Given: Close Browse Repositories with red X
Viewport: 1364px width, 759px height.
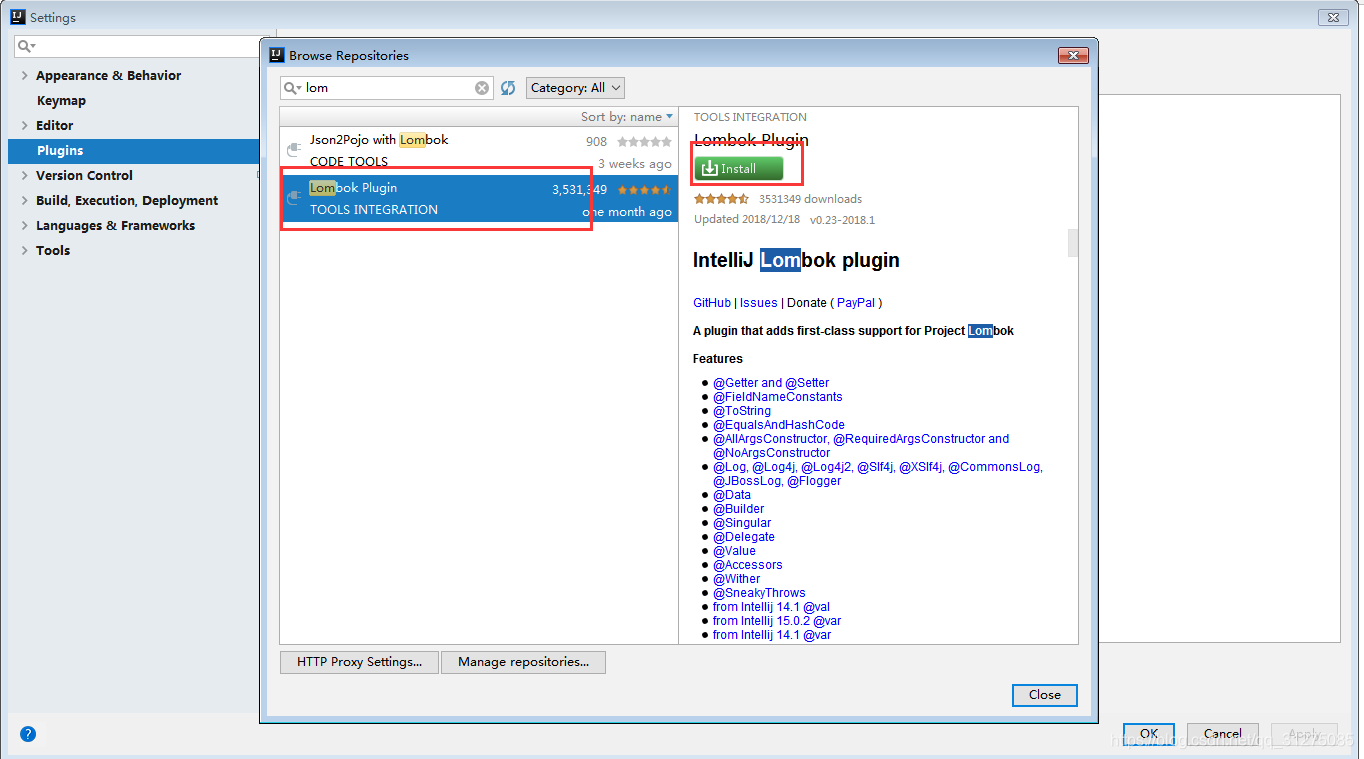Looking at the screenshot, I should (x=1072, y=55).
